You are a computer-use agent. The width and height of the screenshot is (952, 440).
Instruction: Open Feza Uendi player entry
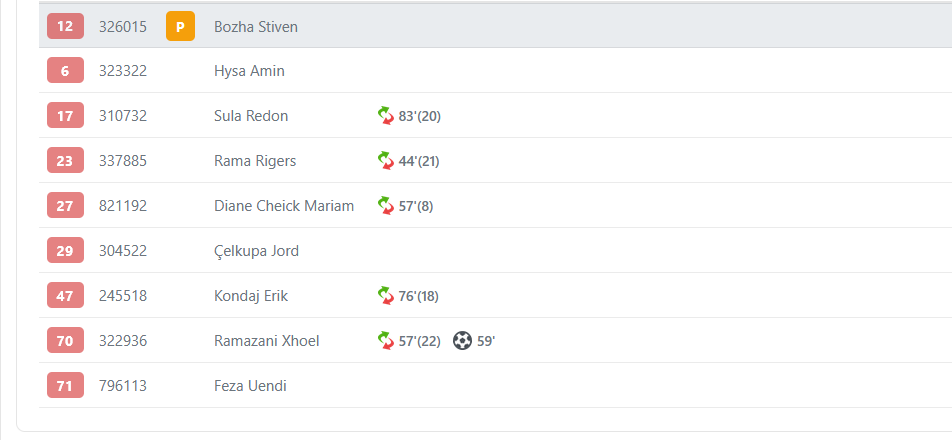click(x=250, y=386)
